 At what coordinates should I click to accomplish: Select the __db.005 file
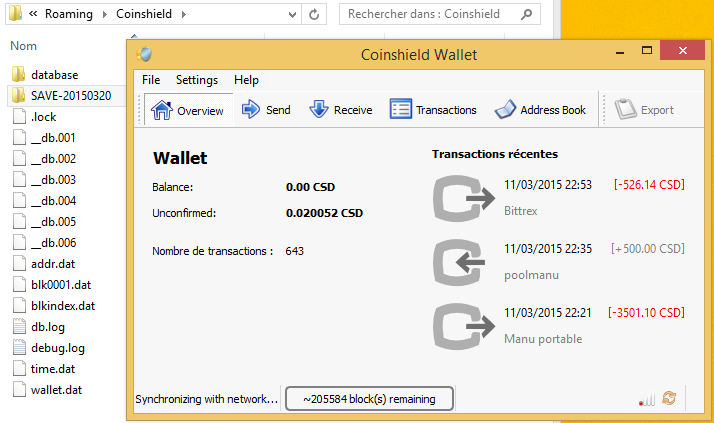pos(53,221)
